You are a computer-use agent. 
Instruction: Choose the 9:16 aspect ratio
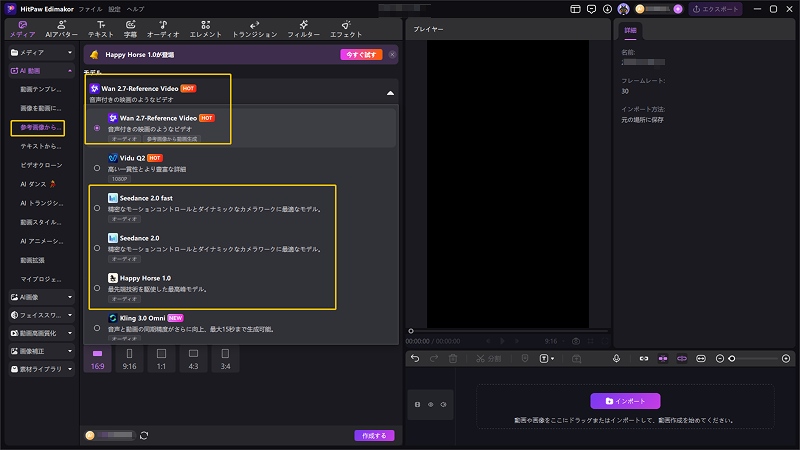pyautogui.click(x=130, y=359)
